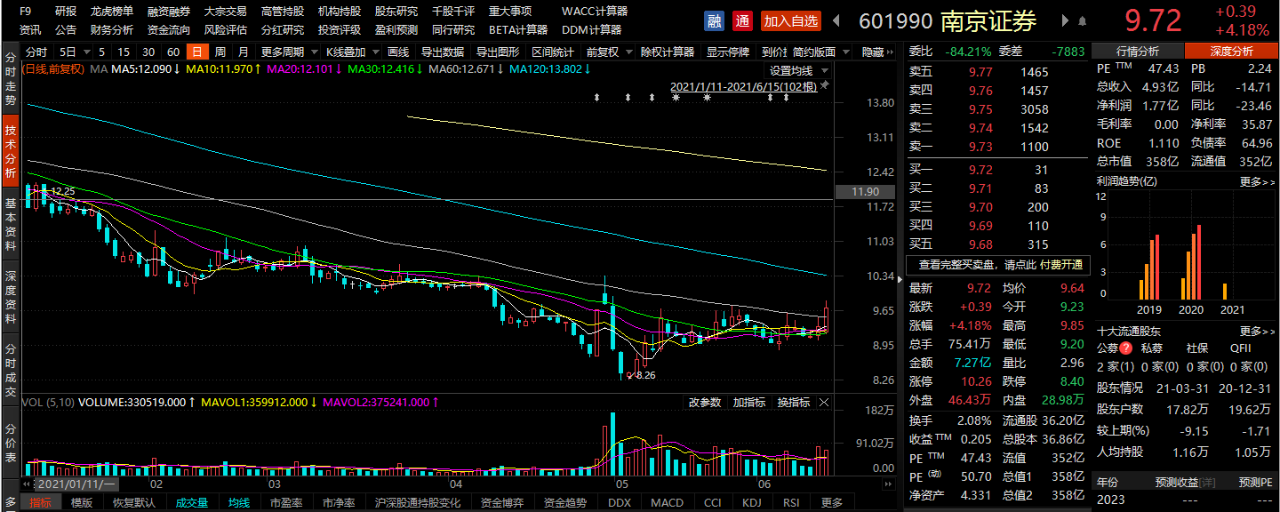
Task: Open 更多 link beside 十大流通股东
Action: pos(1257,331)
